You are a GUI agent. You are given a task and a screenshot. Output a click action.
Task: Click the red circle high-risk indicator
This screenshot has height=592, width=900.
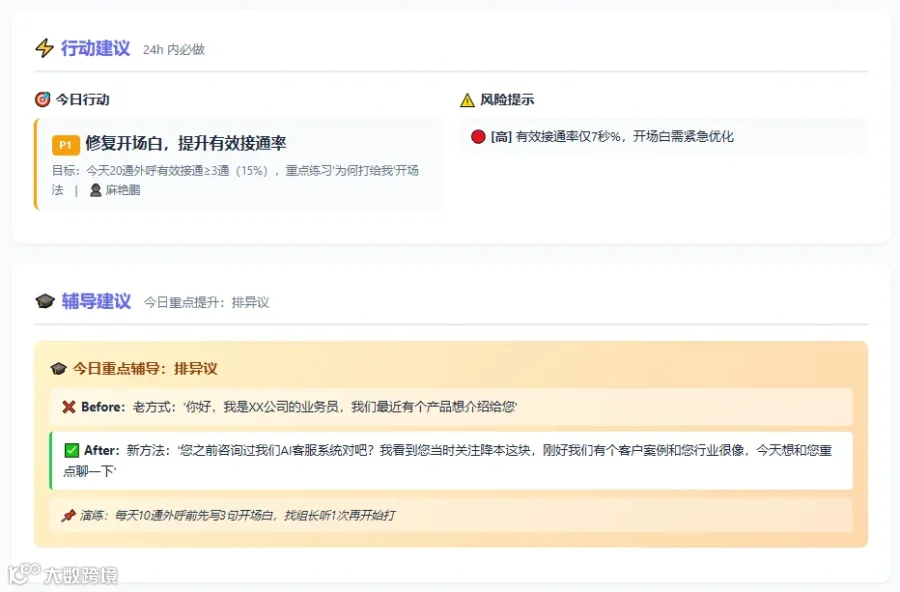point(478,137)
